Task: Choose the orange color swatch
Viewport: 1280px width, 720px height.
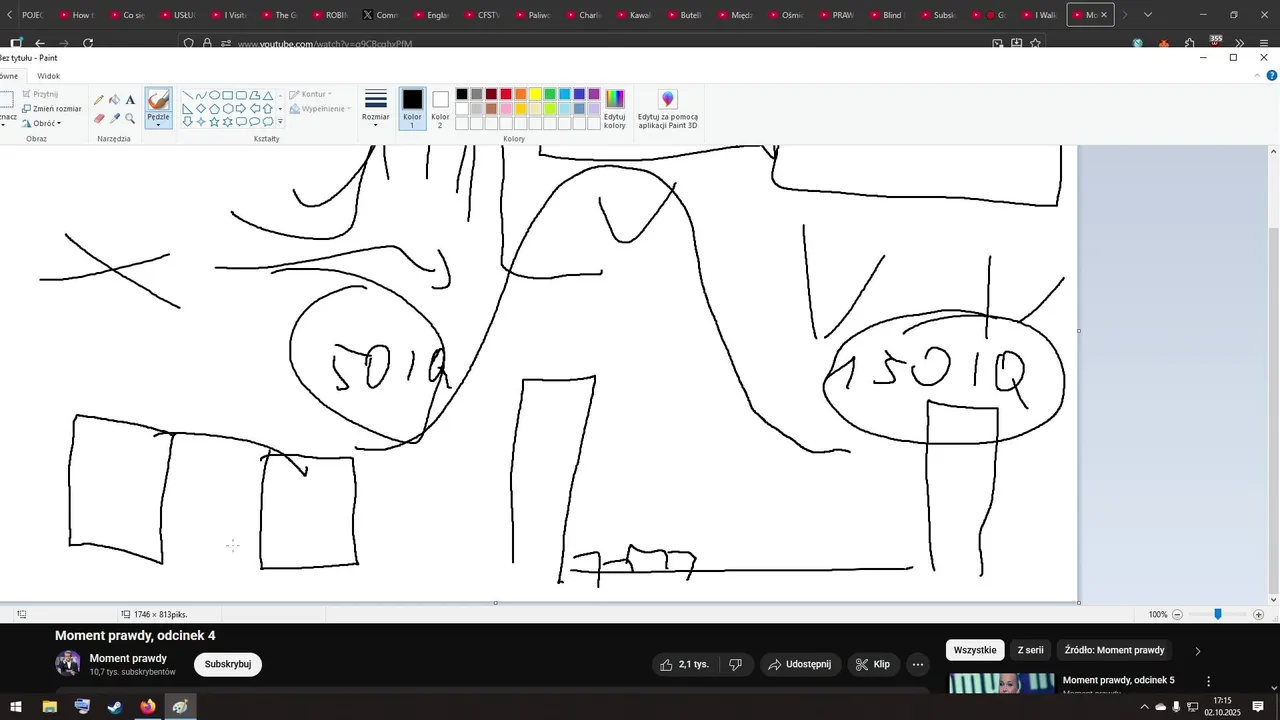Action: click(x=520, y=94)
